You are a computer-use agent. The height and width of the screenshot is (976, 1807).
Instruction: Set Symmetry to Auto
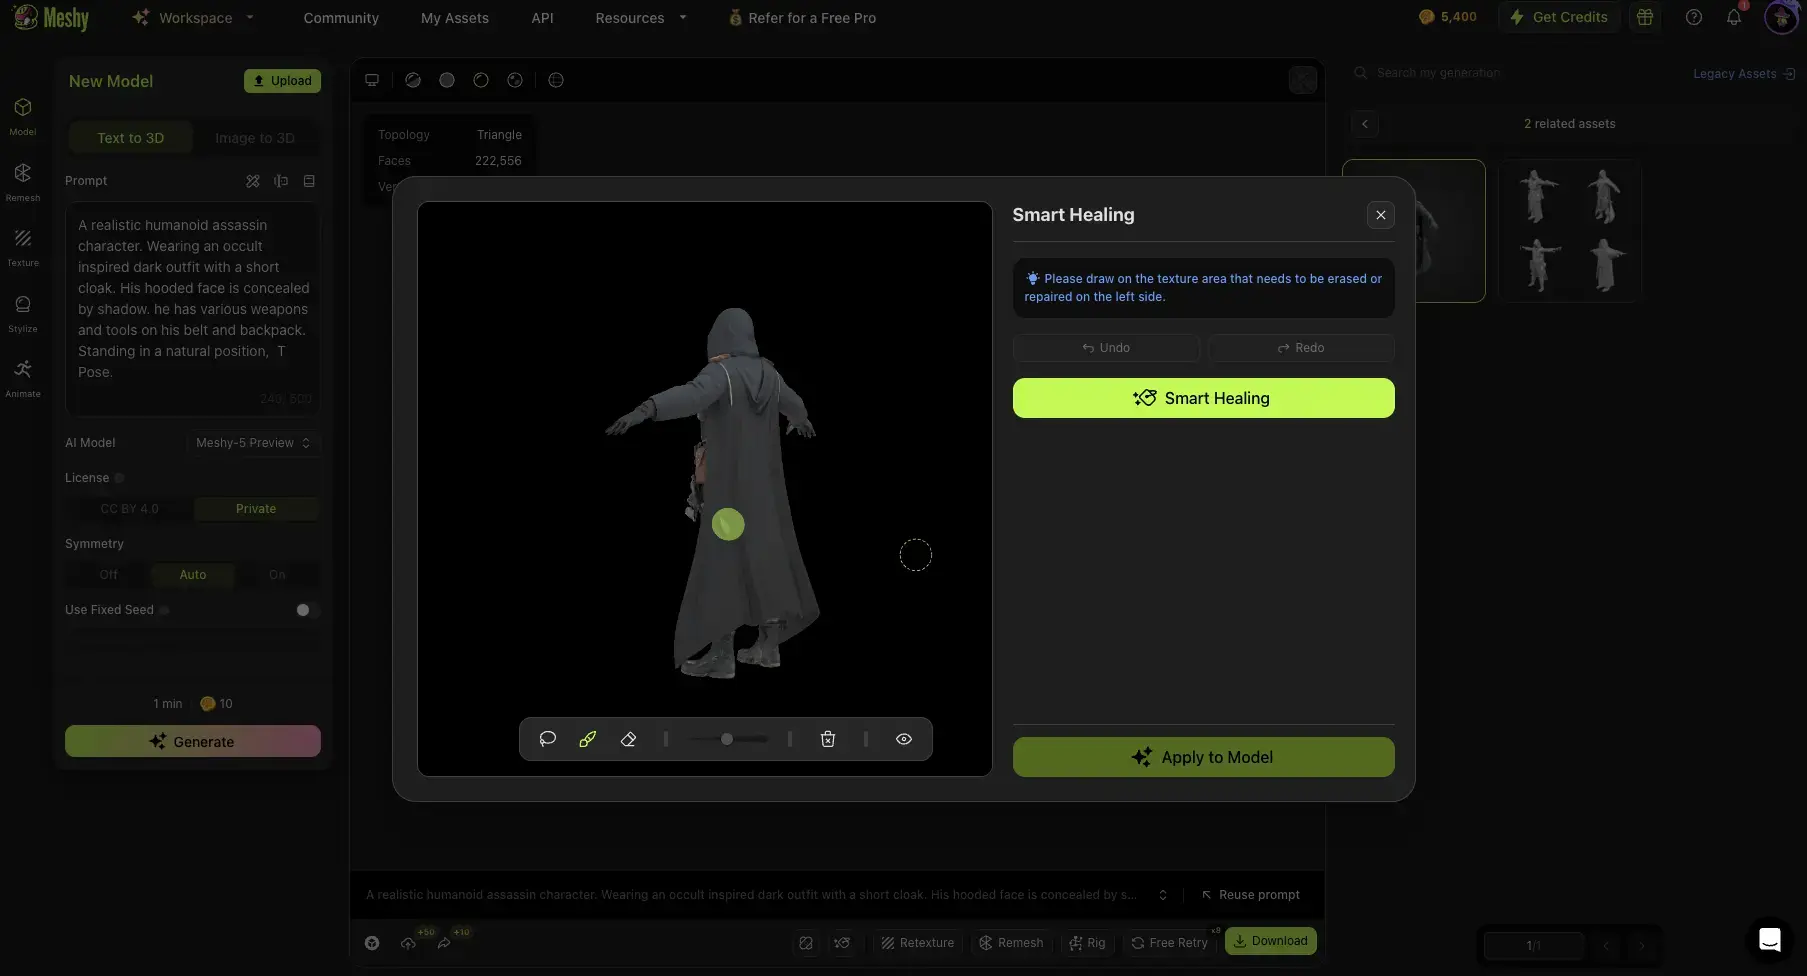pyautogui.click(x=193, y=575)
